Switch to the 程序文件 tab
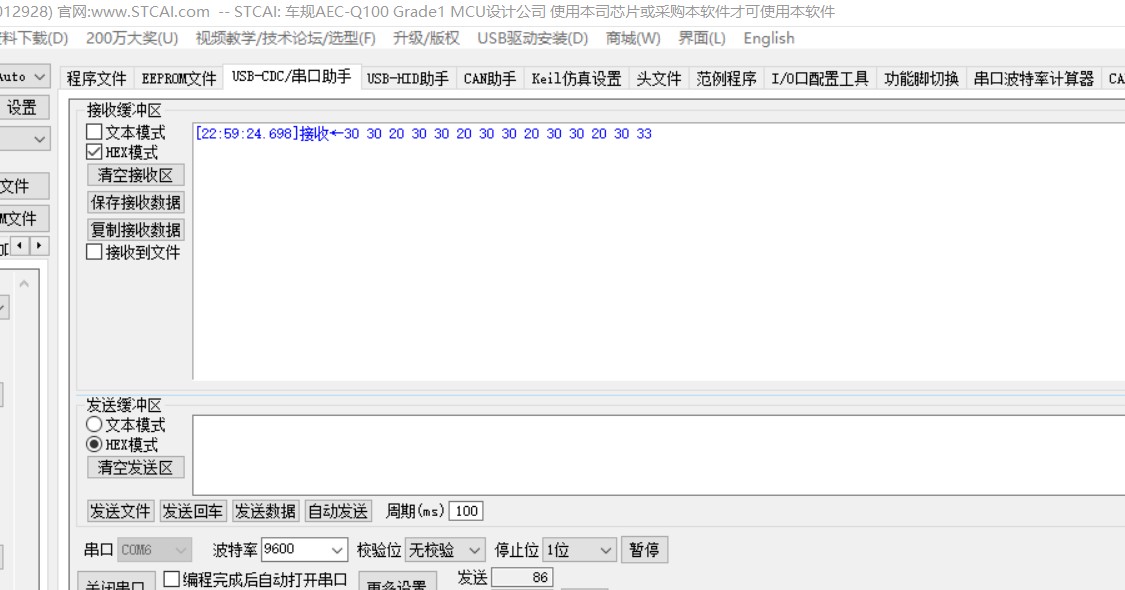This screenshot has height=590, width=1125. (x=96, y=78)
